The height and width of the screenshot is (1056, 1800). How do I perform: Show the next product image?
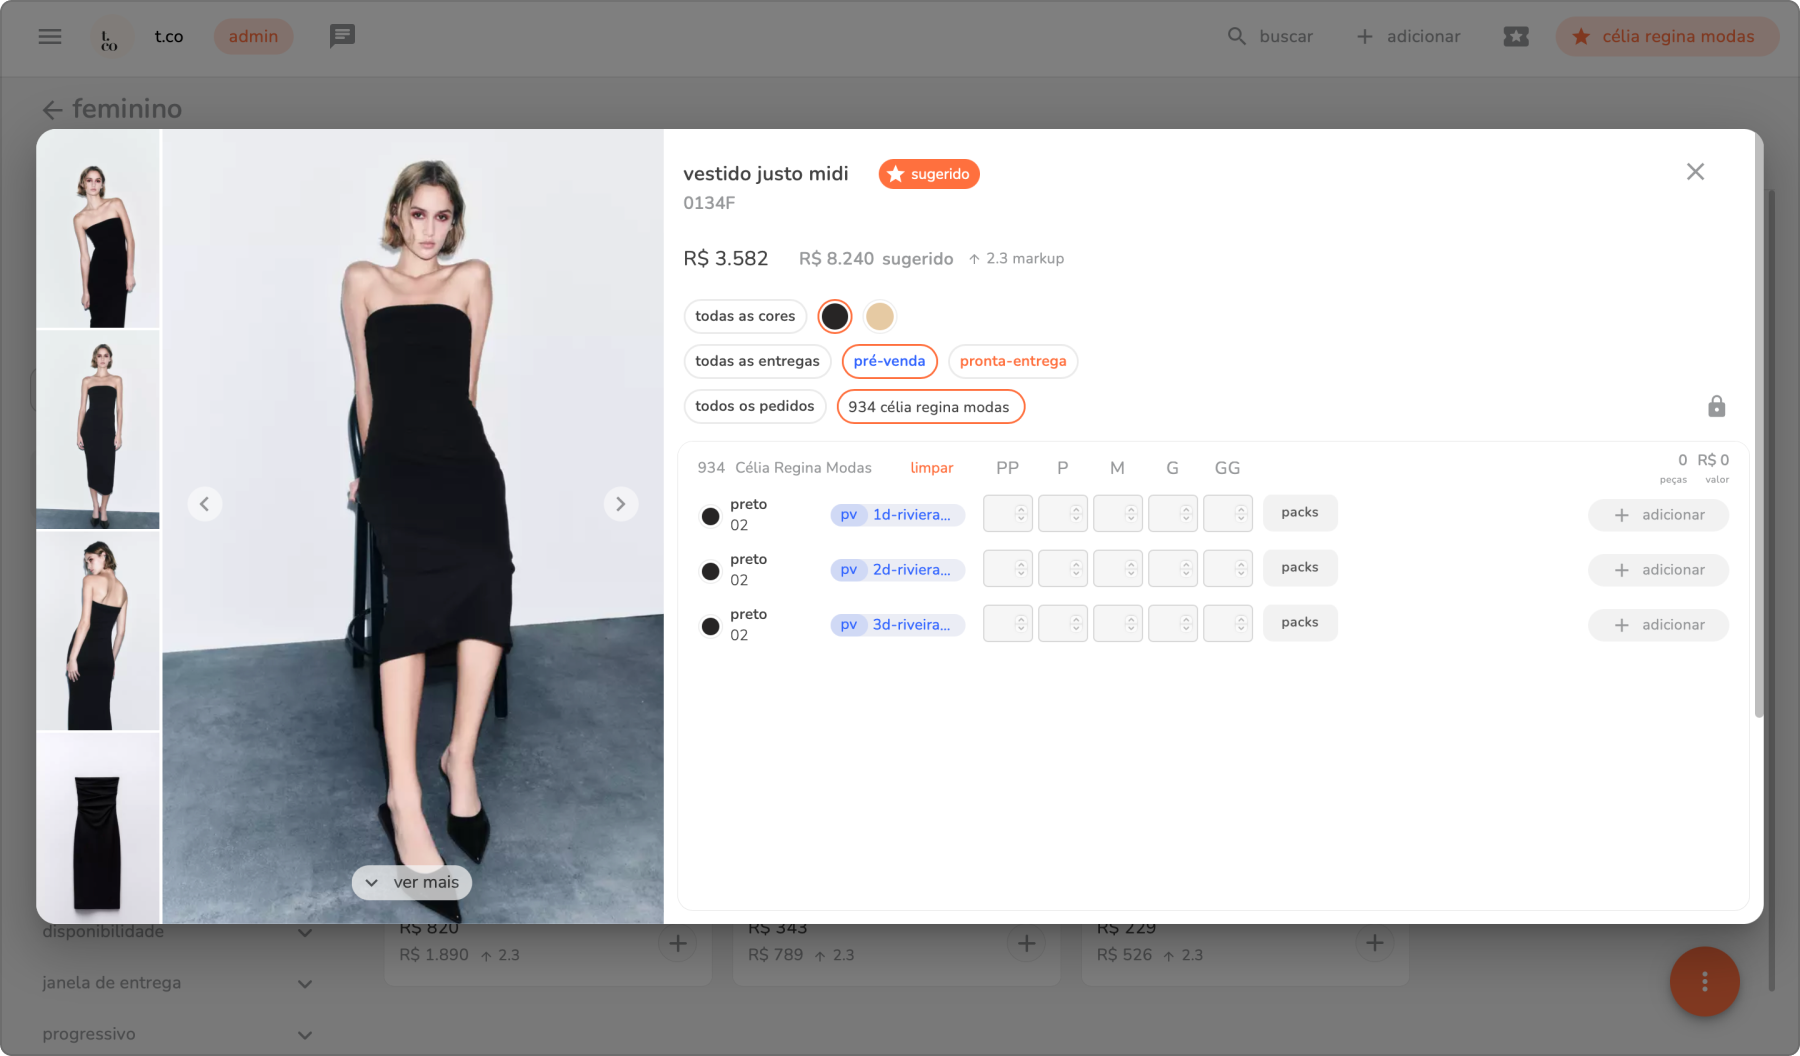tap(620, 504)
